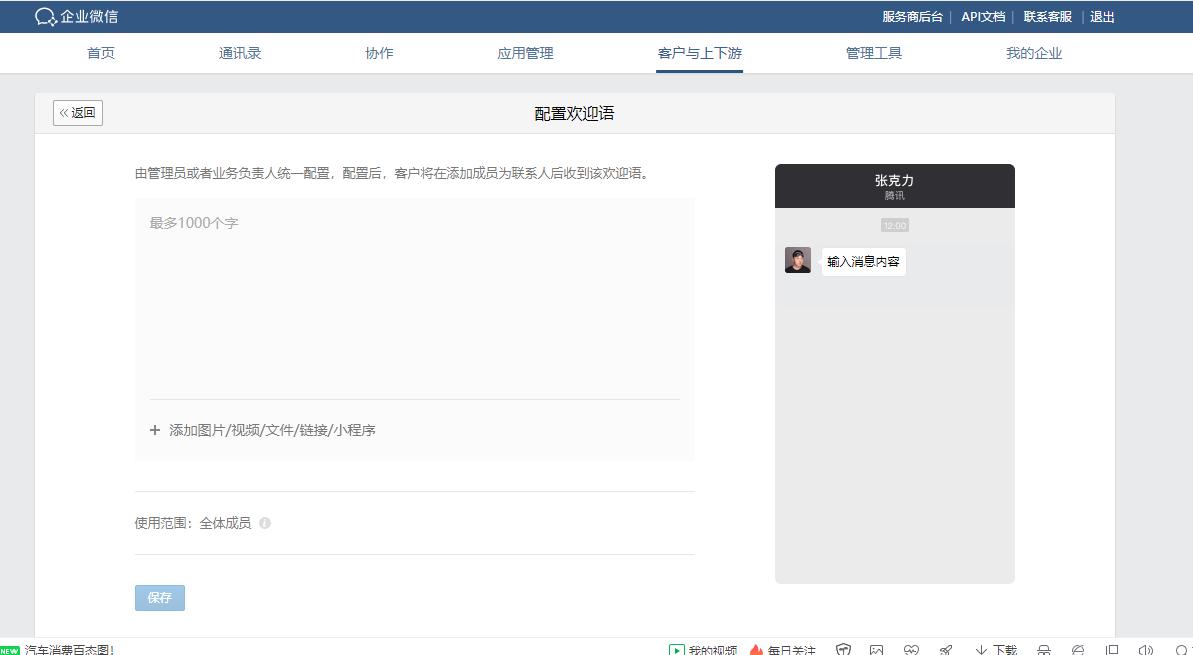This screenshot has height=655, width=1193.
Task: Open the API文档 link
Action: pyautogui.click(x=983, y=17)
